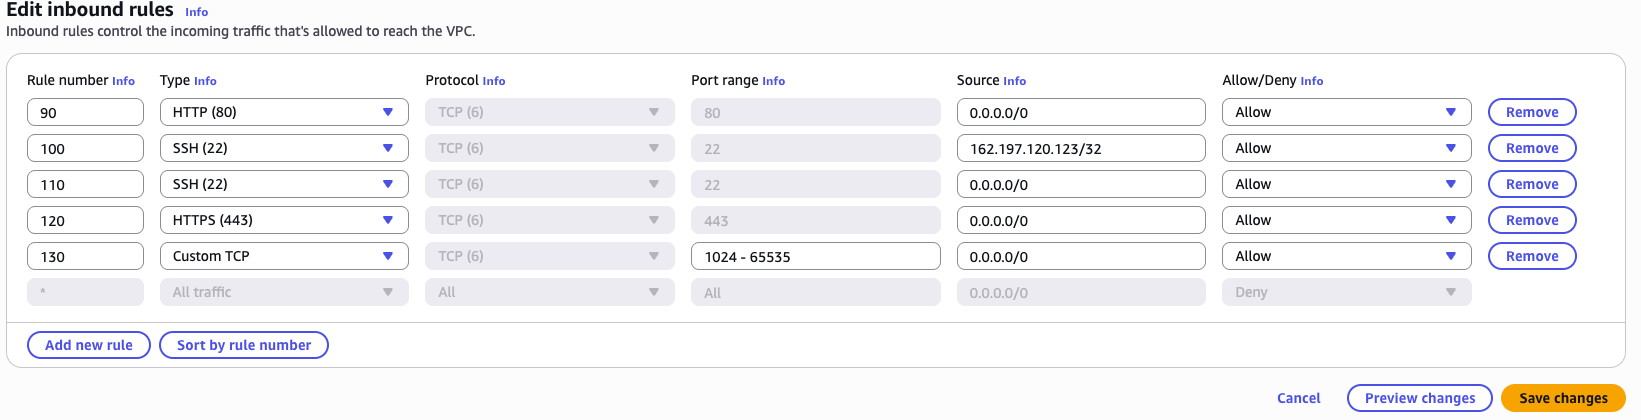Open the Rule number Info link
The height and width of the screenshot is (420, 1641).
(123, 81)
